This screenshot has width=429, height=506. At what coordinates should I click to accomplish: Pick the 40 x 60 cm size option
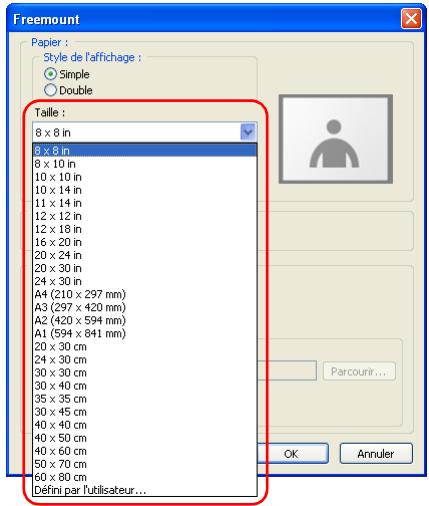(145, 451)
